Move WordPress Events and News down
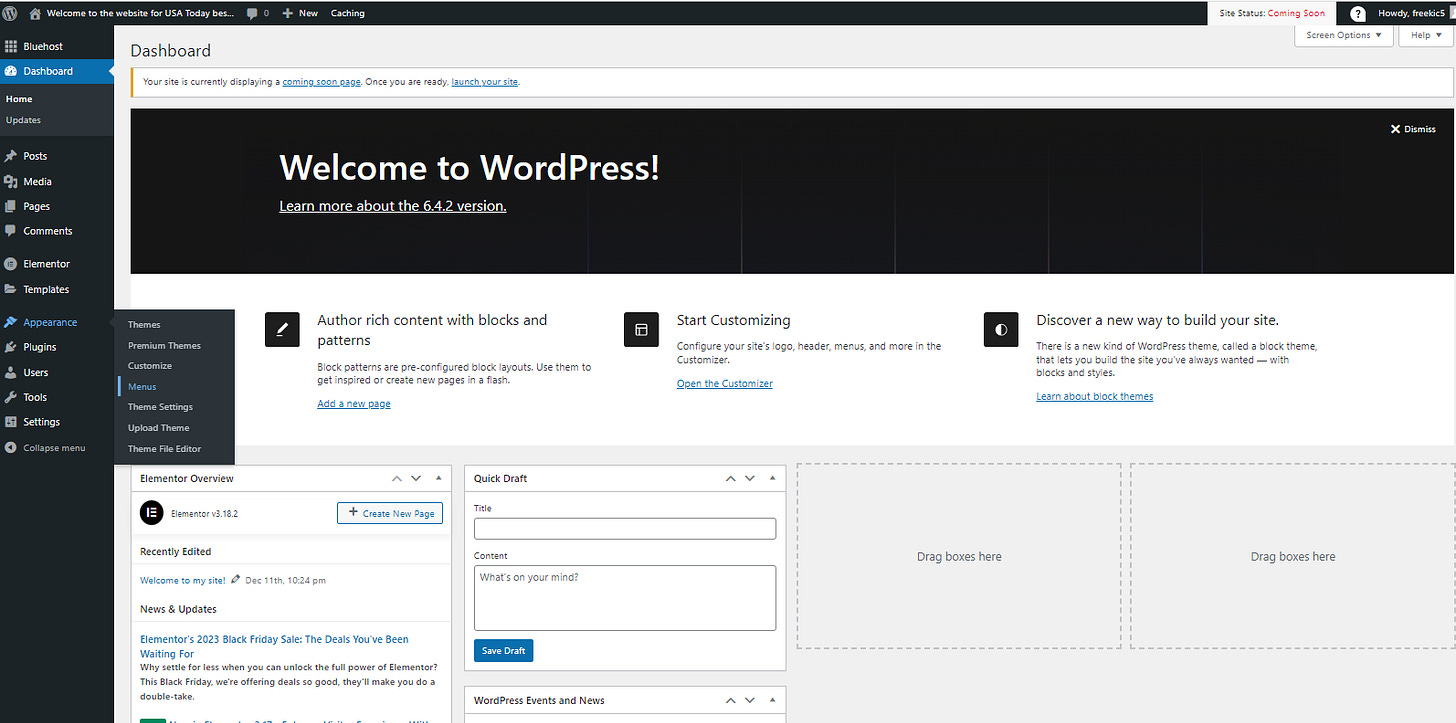The height and width of the screenshot is (723, 1456). [750, 700]
